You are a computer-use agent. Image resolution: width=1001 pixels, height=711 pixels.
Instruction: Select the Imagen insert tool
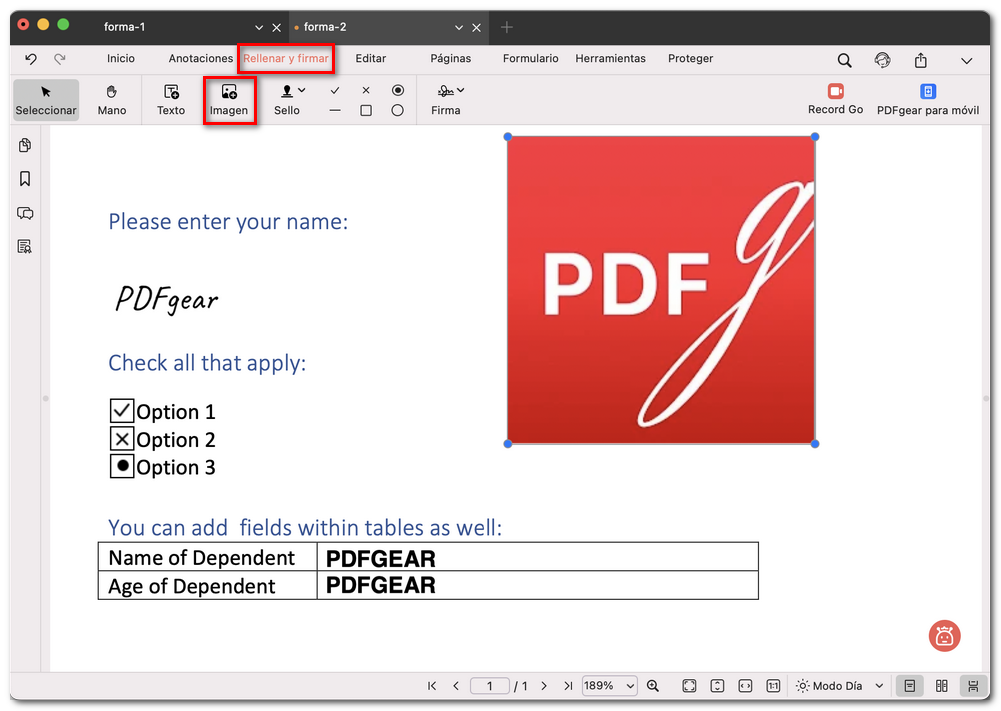coord(229,100)
